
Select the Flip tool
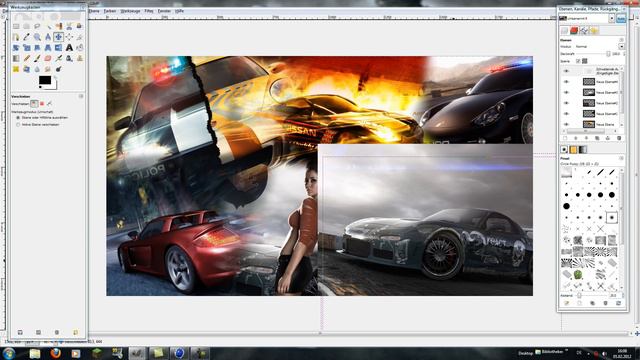[58, 47]
